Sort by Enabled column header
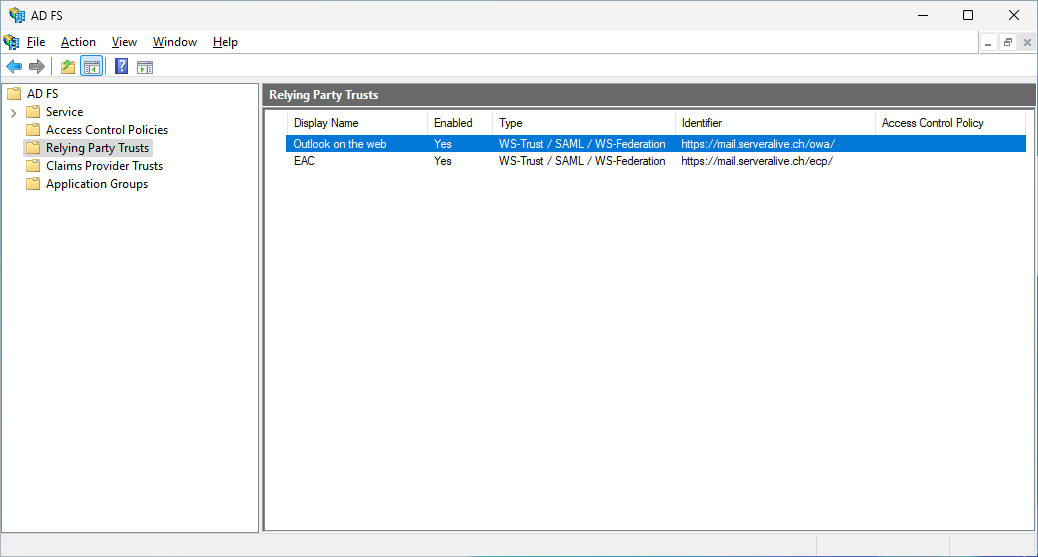Viewport: 1038px width, 557px height. (460, 123)
